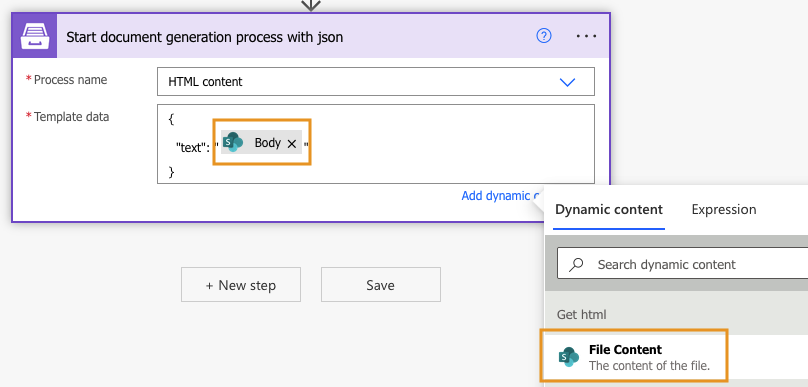Screen dimensions: 808x387
Task: Click the magnifier icon in search box
Action: coord(576,264)
